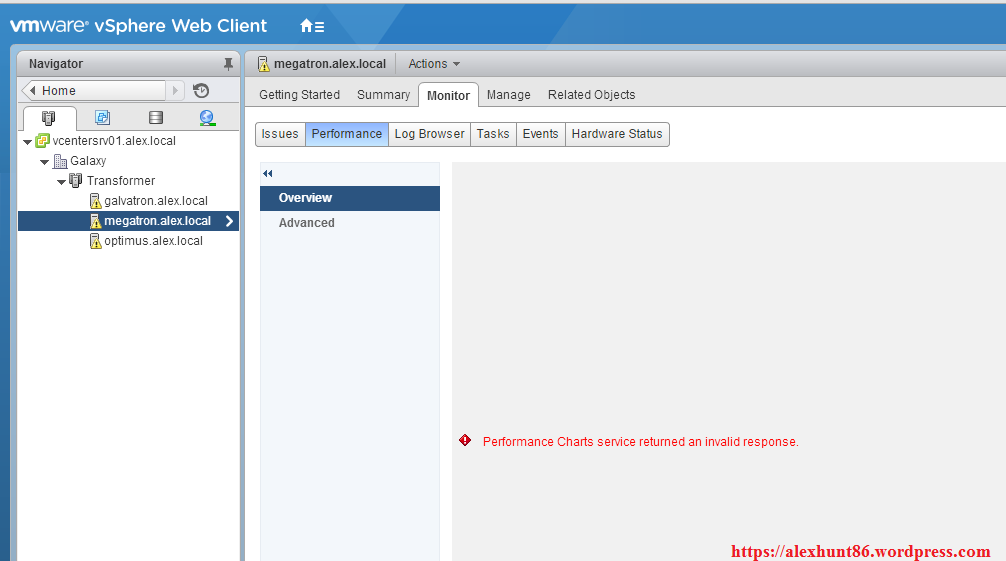Collapse the vcentersrv01.alex.local tree node

pyautogui.click(x=27, y=142)
